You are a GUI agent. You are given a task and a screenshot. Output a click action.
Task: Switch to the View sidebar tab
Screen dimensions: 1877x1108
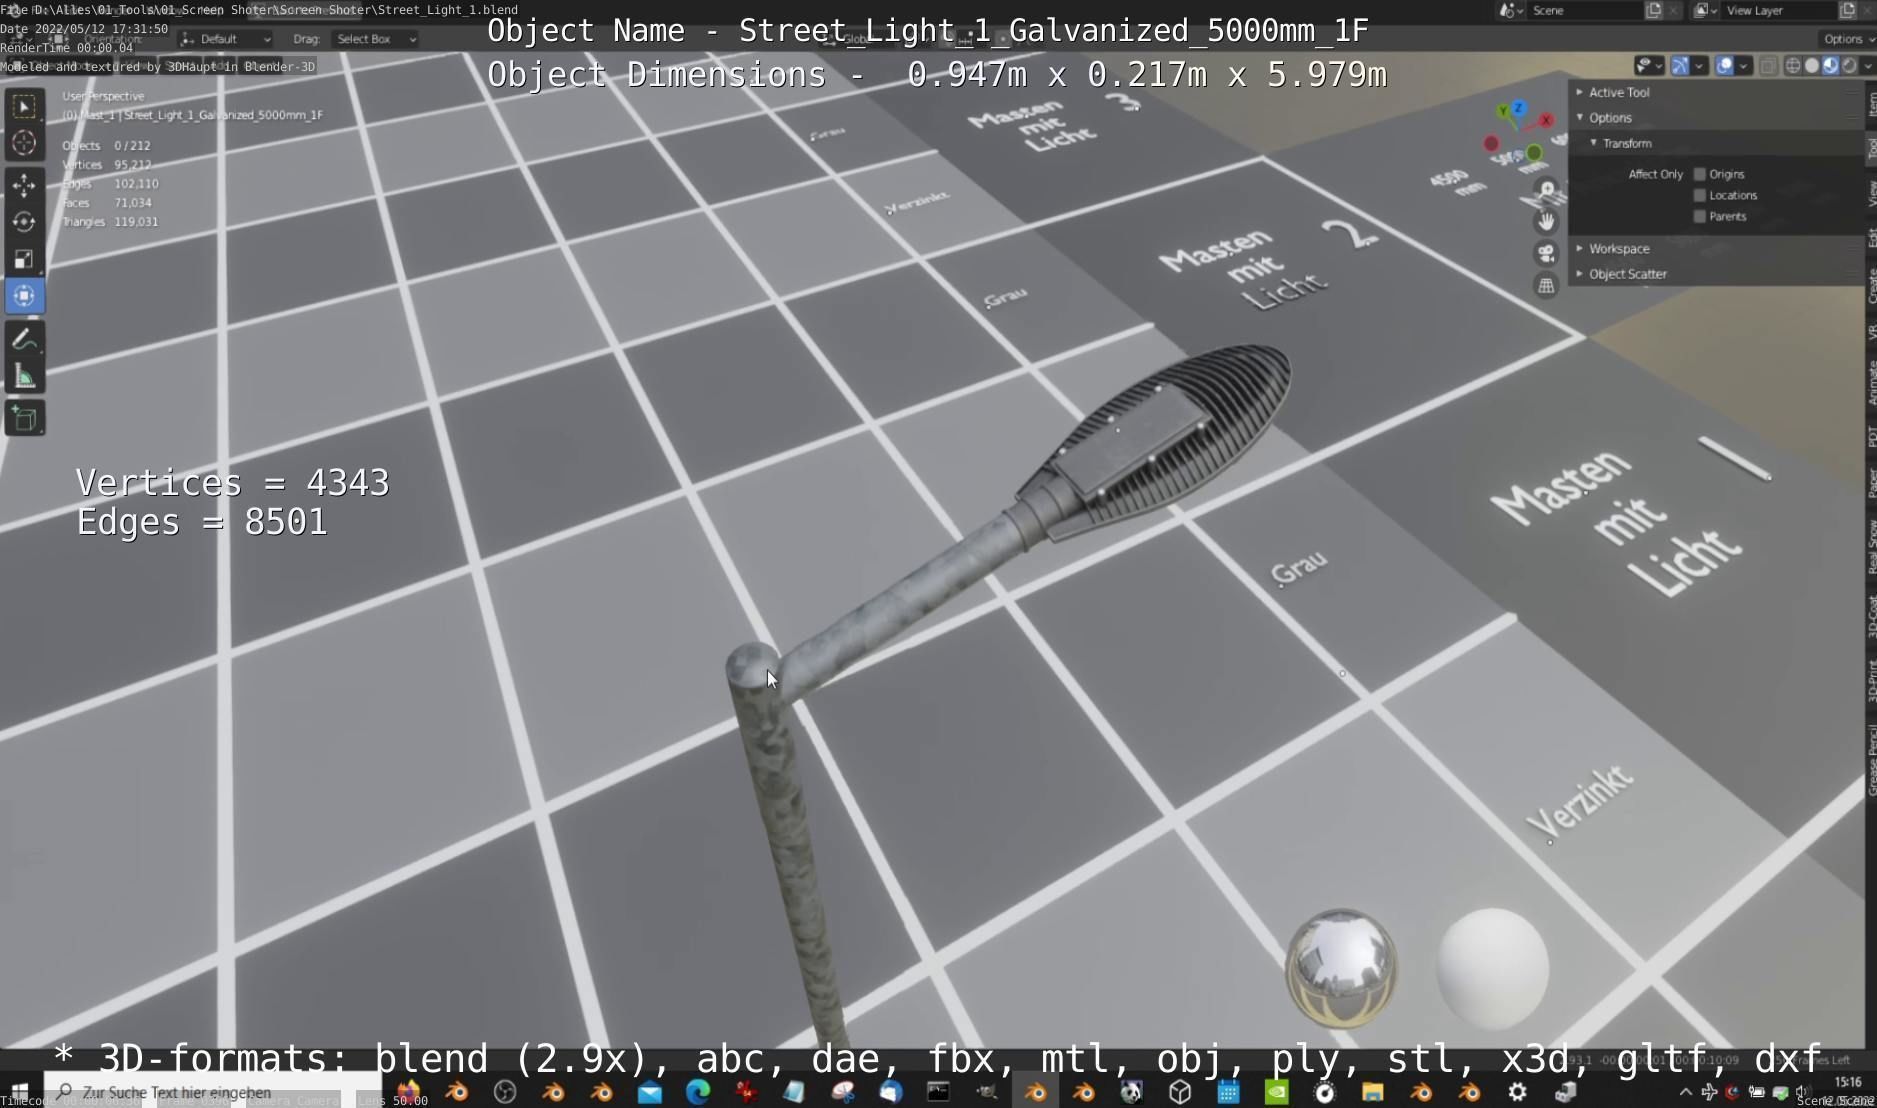pos(1871,194)
